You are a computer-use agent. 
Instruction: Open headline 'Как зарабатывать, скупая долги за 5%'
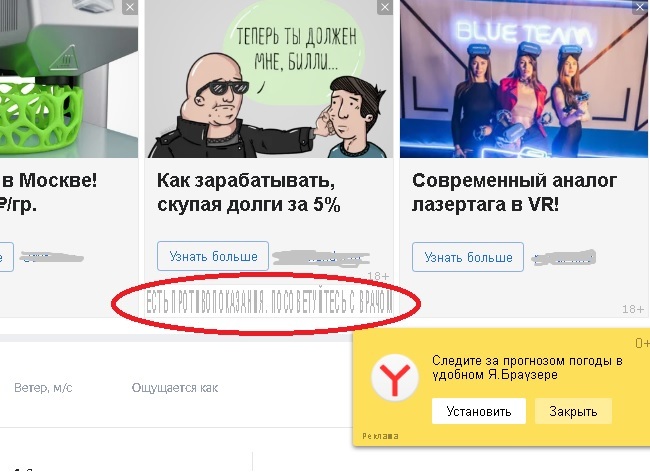coord(249,193)
